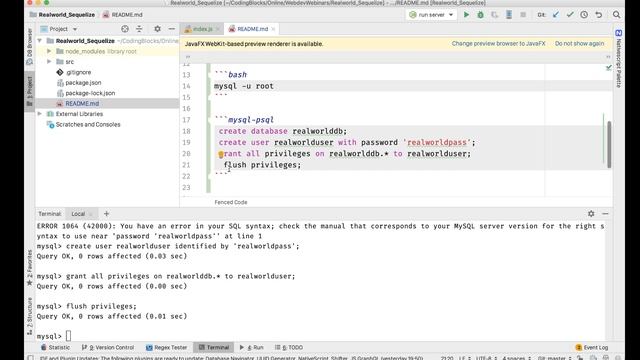
Task: Click the profiler icon next to coverage
Action: point(509,15)
